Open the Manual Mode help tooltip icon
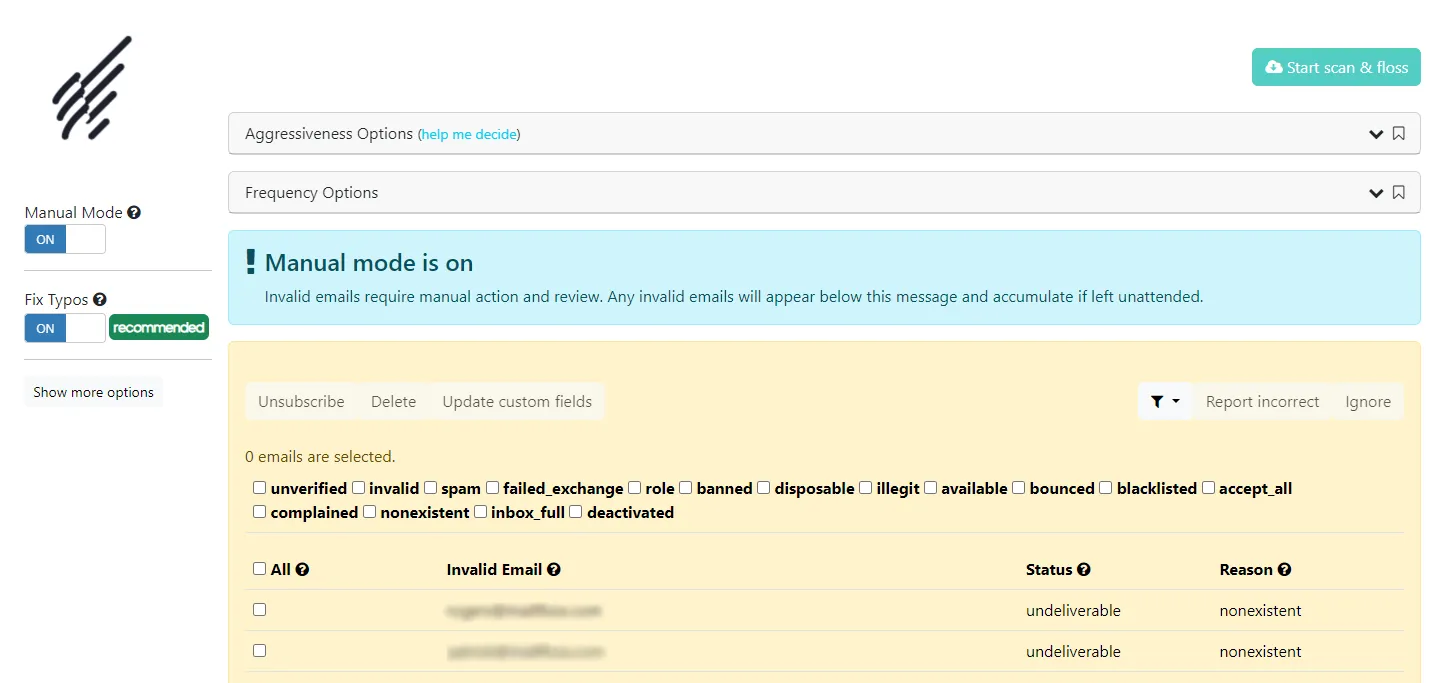1443x683 pixels. pos(134,212)
